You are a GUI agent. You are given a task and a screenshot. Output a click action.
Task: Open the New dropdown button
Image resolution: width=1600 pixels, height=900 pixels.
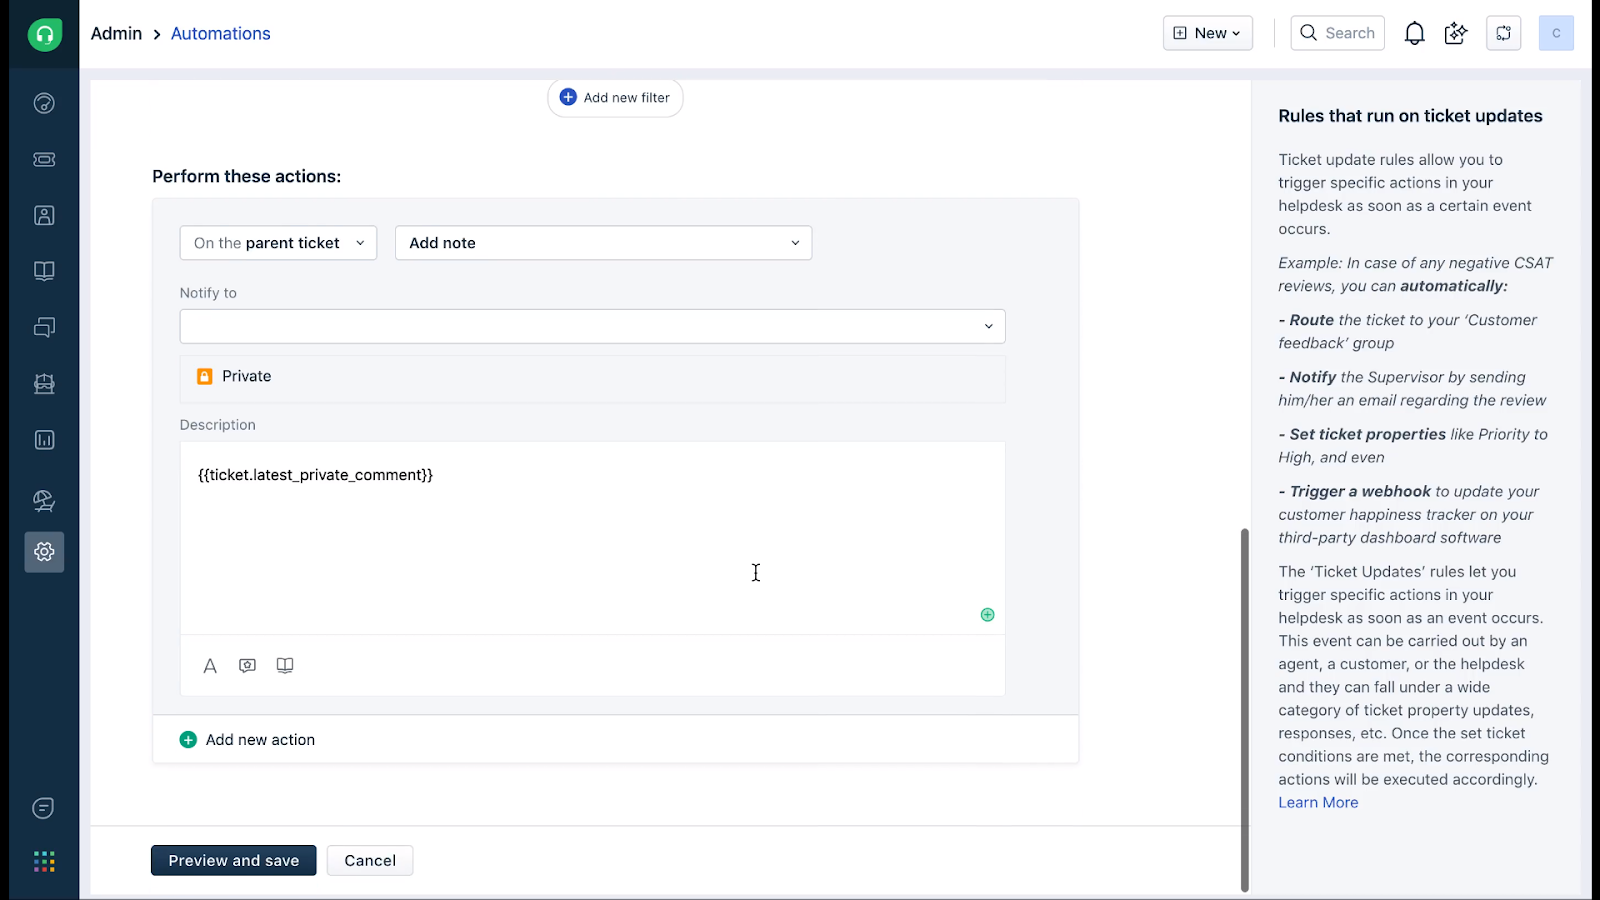pos(1208,33)
